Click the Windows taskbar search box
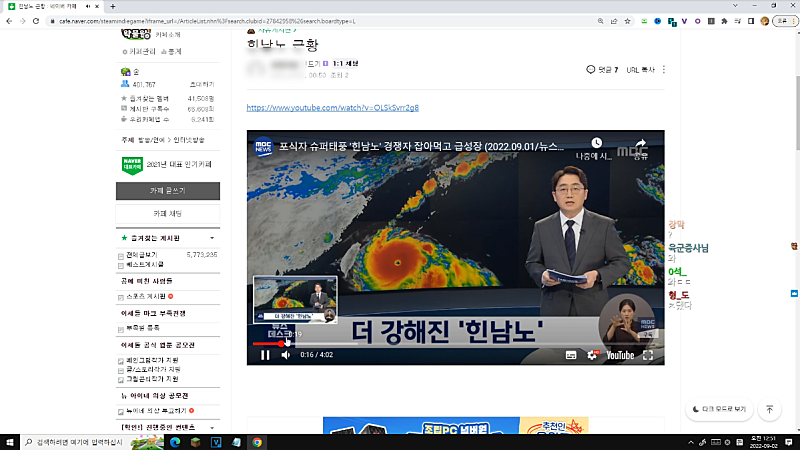800x450 pixels. coord(77,442)
